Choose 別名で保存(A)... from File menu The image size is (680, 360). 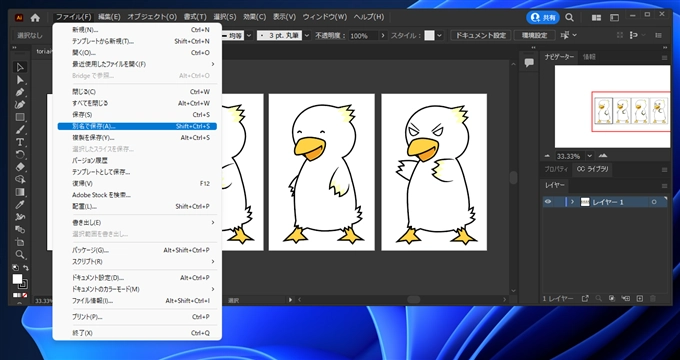pyautogui.click(x=137, y=126)
